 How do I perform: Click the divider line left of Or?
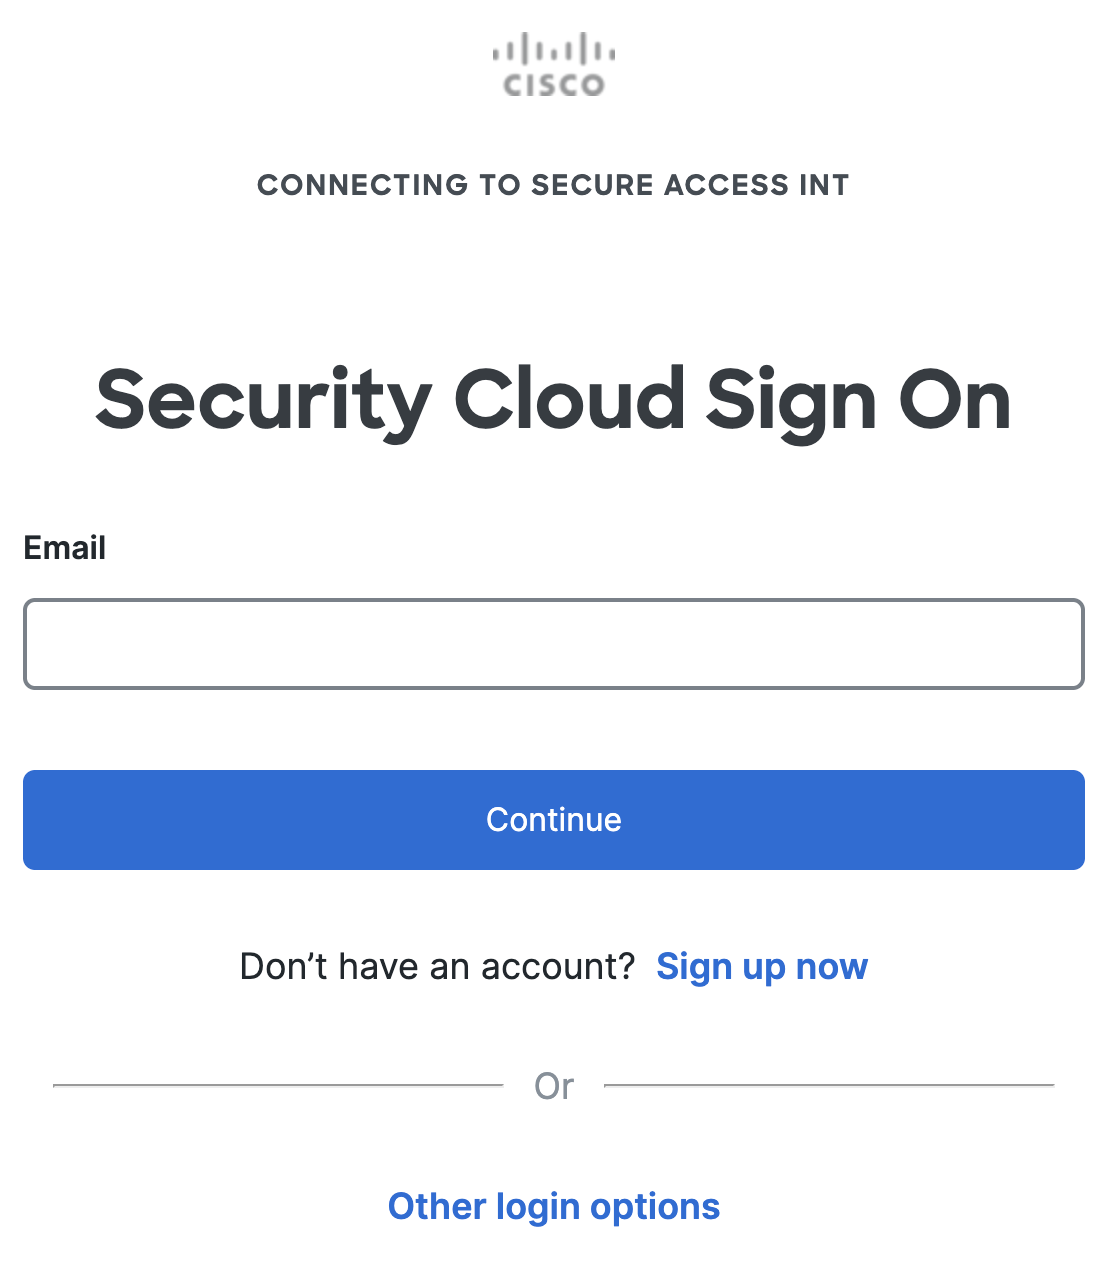coord(278,1085)
